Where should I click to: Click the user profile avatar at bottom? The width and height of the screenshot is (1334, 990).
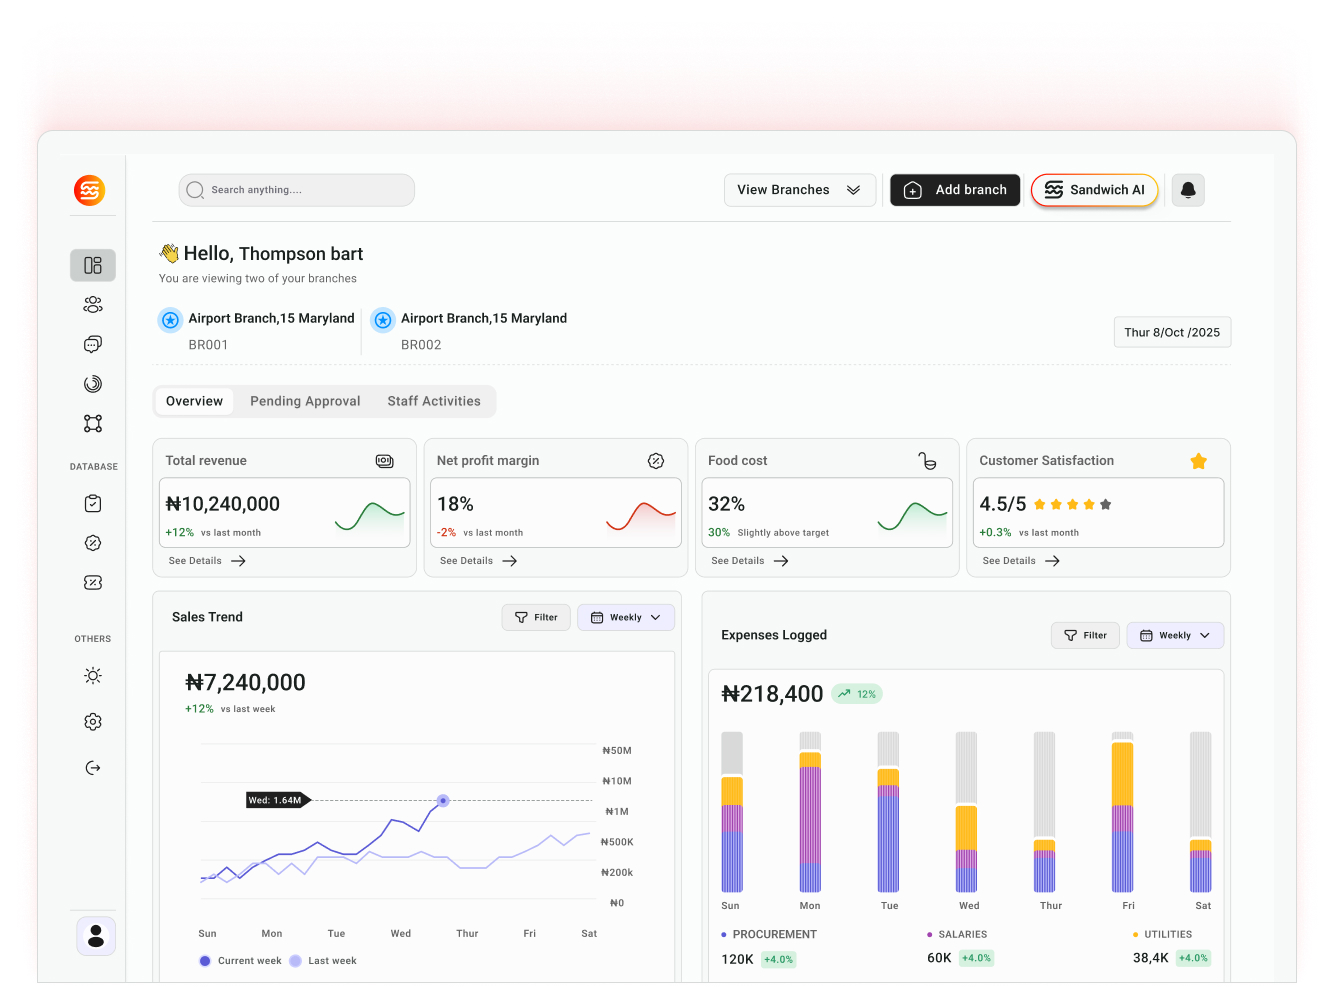pos(96,936)
